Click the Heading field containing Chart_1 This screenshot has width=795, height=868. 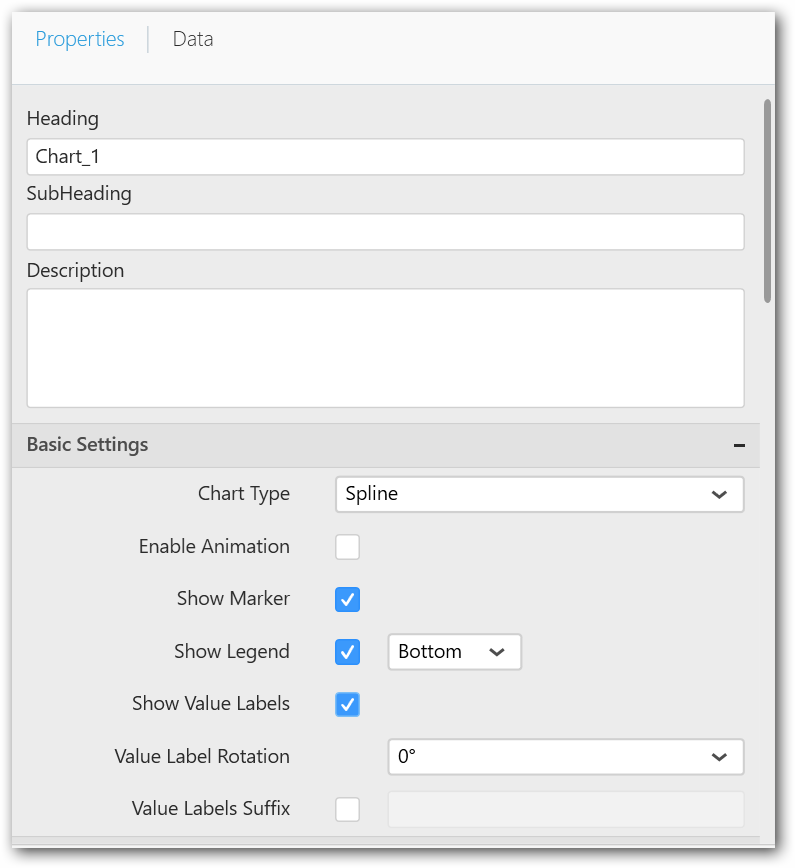point(385,157)
